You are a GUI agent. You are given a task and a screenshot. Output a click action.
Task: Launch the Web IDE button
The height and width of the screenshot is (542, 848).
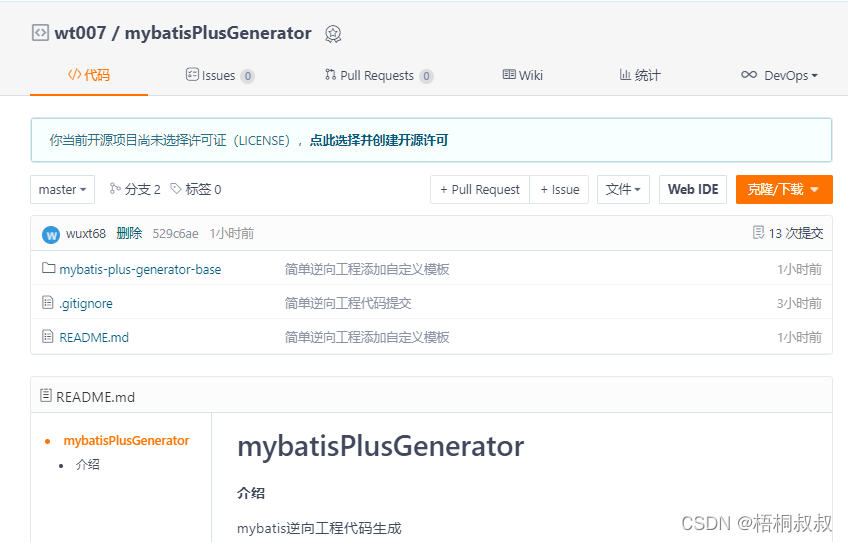[x=693, y=189]
